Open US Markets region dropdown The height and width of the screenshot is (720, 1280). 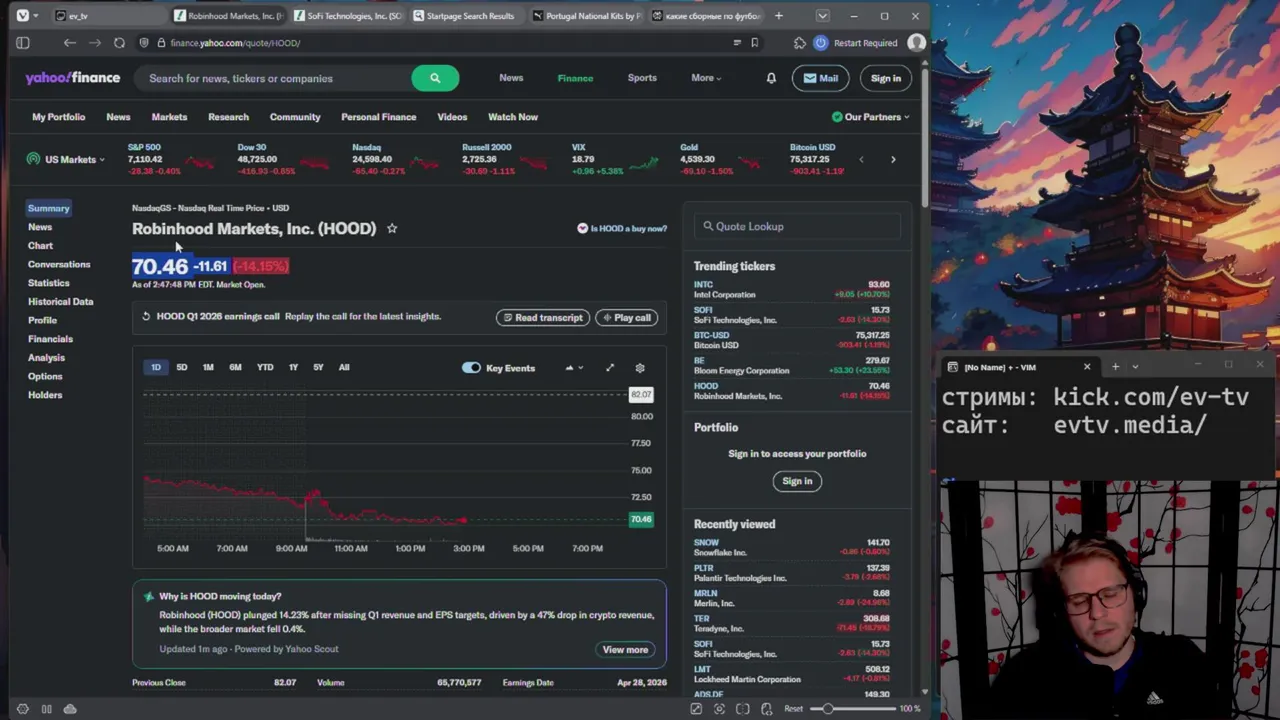coord(66,159)
